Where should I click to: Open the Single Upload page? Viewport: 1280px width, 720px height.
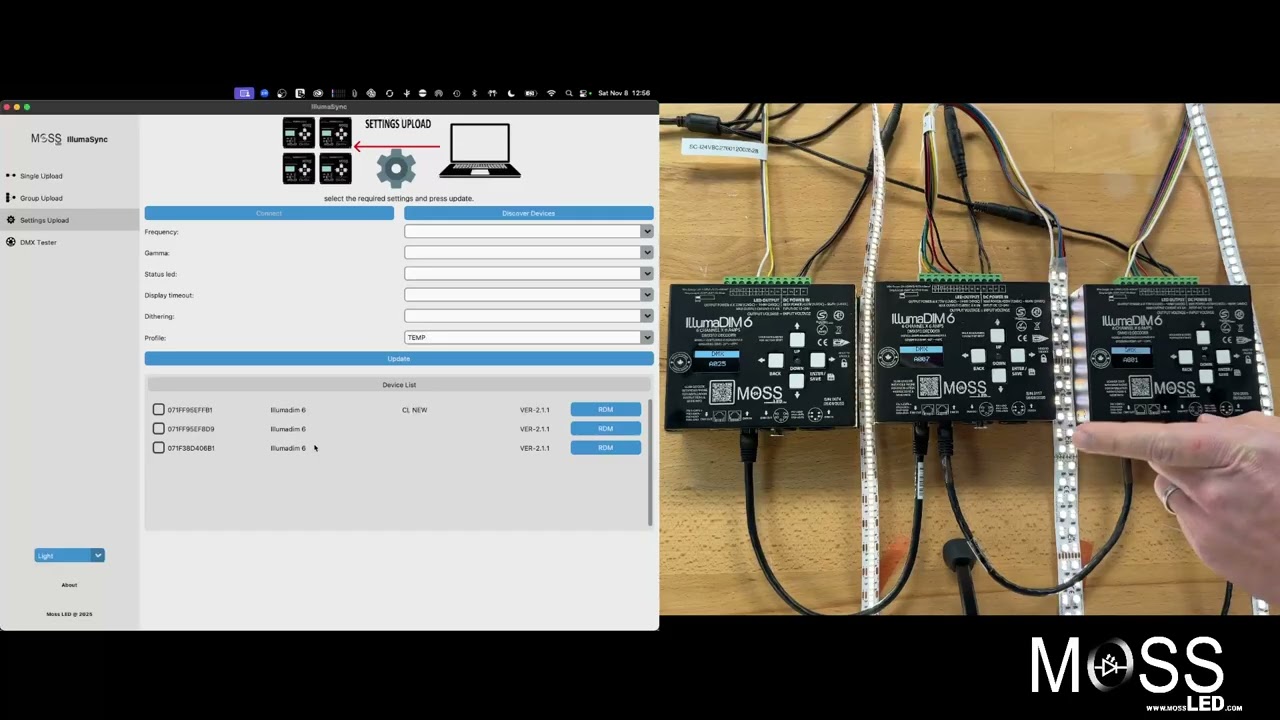coord(41,176)
